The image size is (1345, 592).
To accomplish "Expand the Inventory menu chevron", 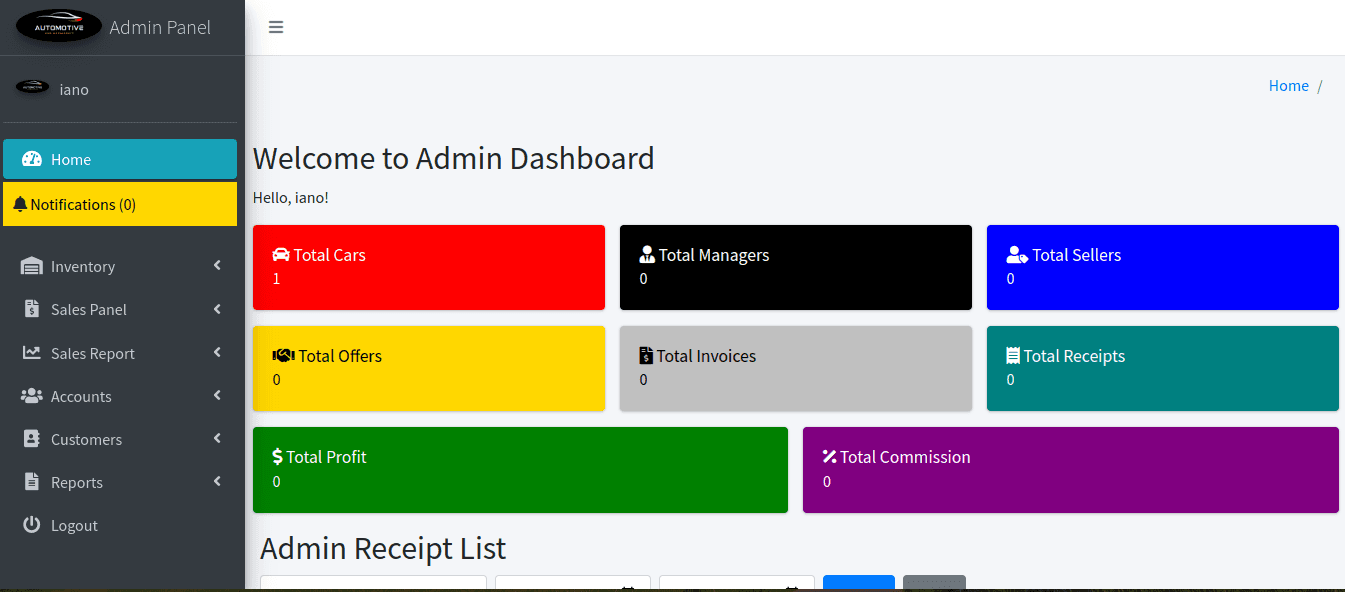I will point(217,266).
